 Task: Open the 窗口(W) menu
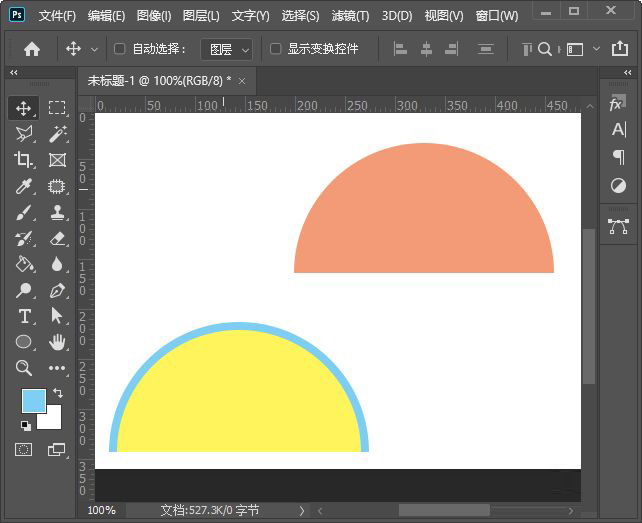497,16
